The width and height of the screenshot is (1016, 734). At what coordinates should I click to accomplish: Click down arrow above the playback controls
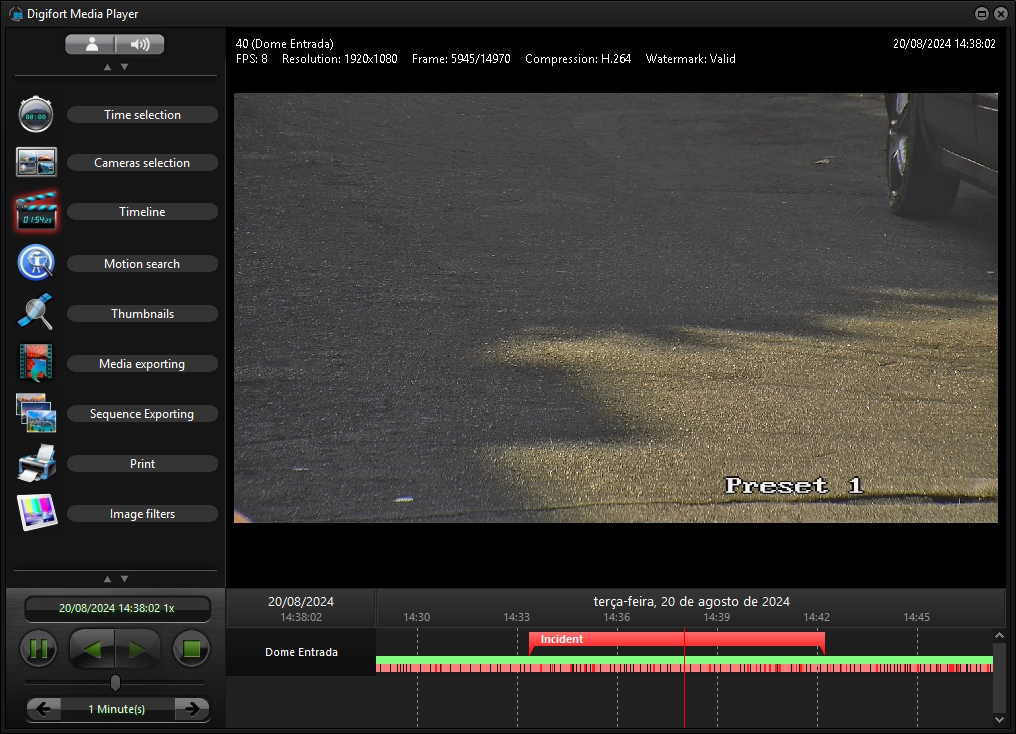[x=124, y=579]
